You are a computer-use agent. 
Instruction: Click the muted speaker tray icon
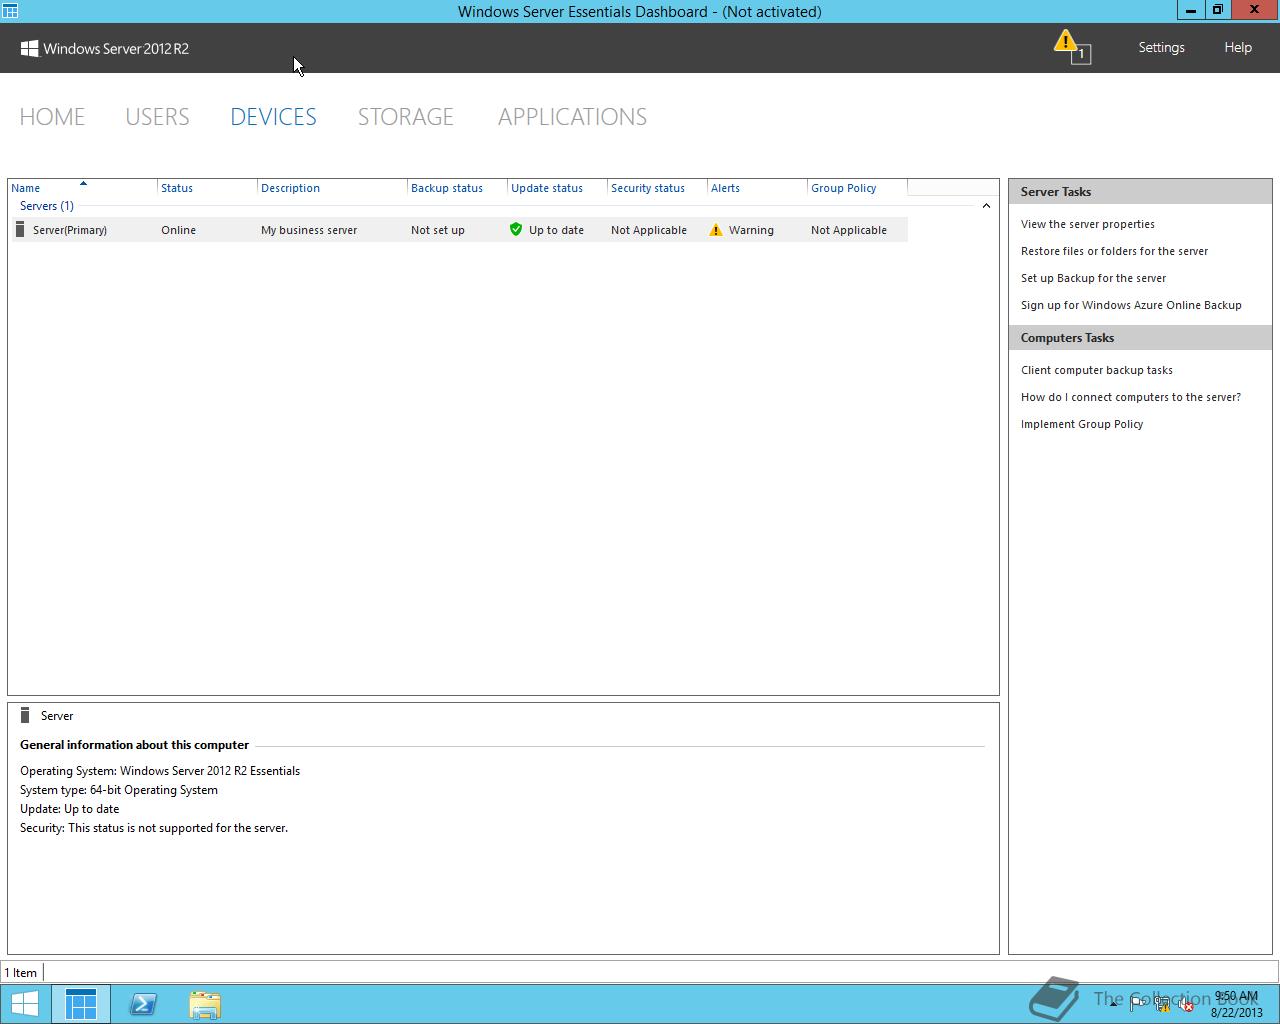pyautogui.click(x=1185, y=1005)
